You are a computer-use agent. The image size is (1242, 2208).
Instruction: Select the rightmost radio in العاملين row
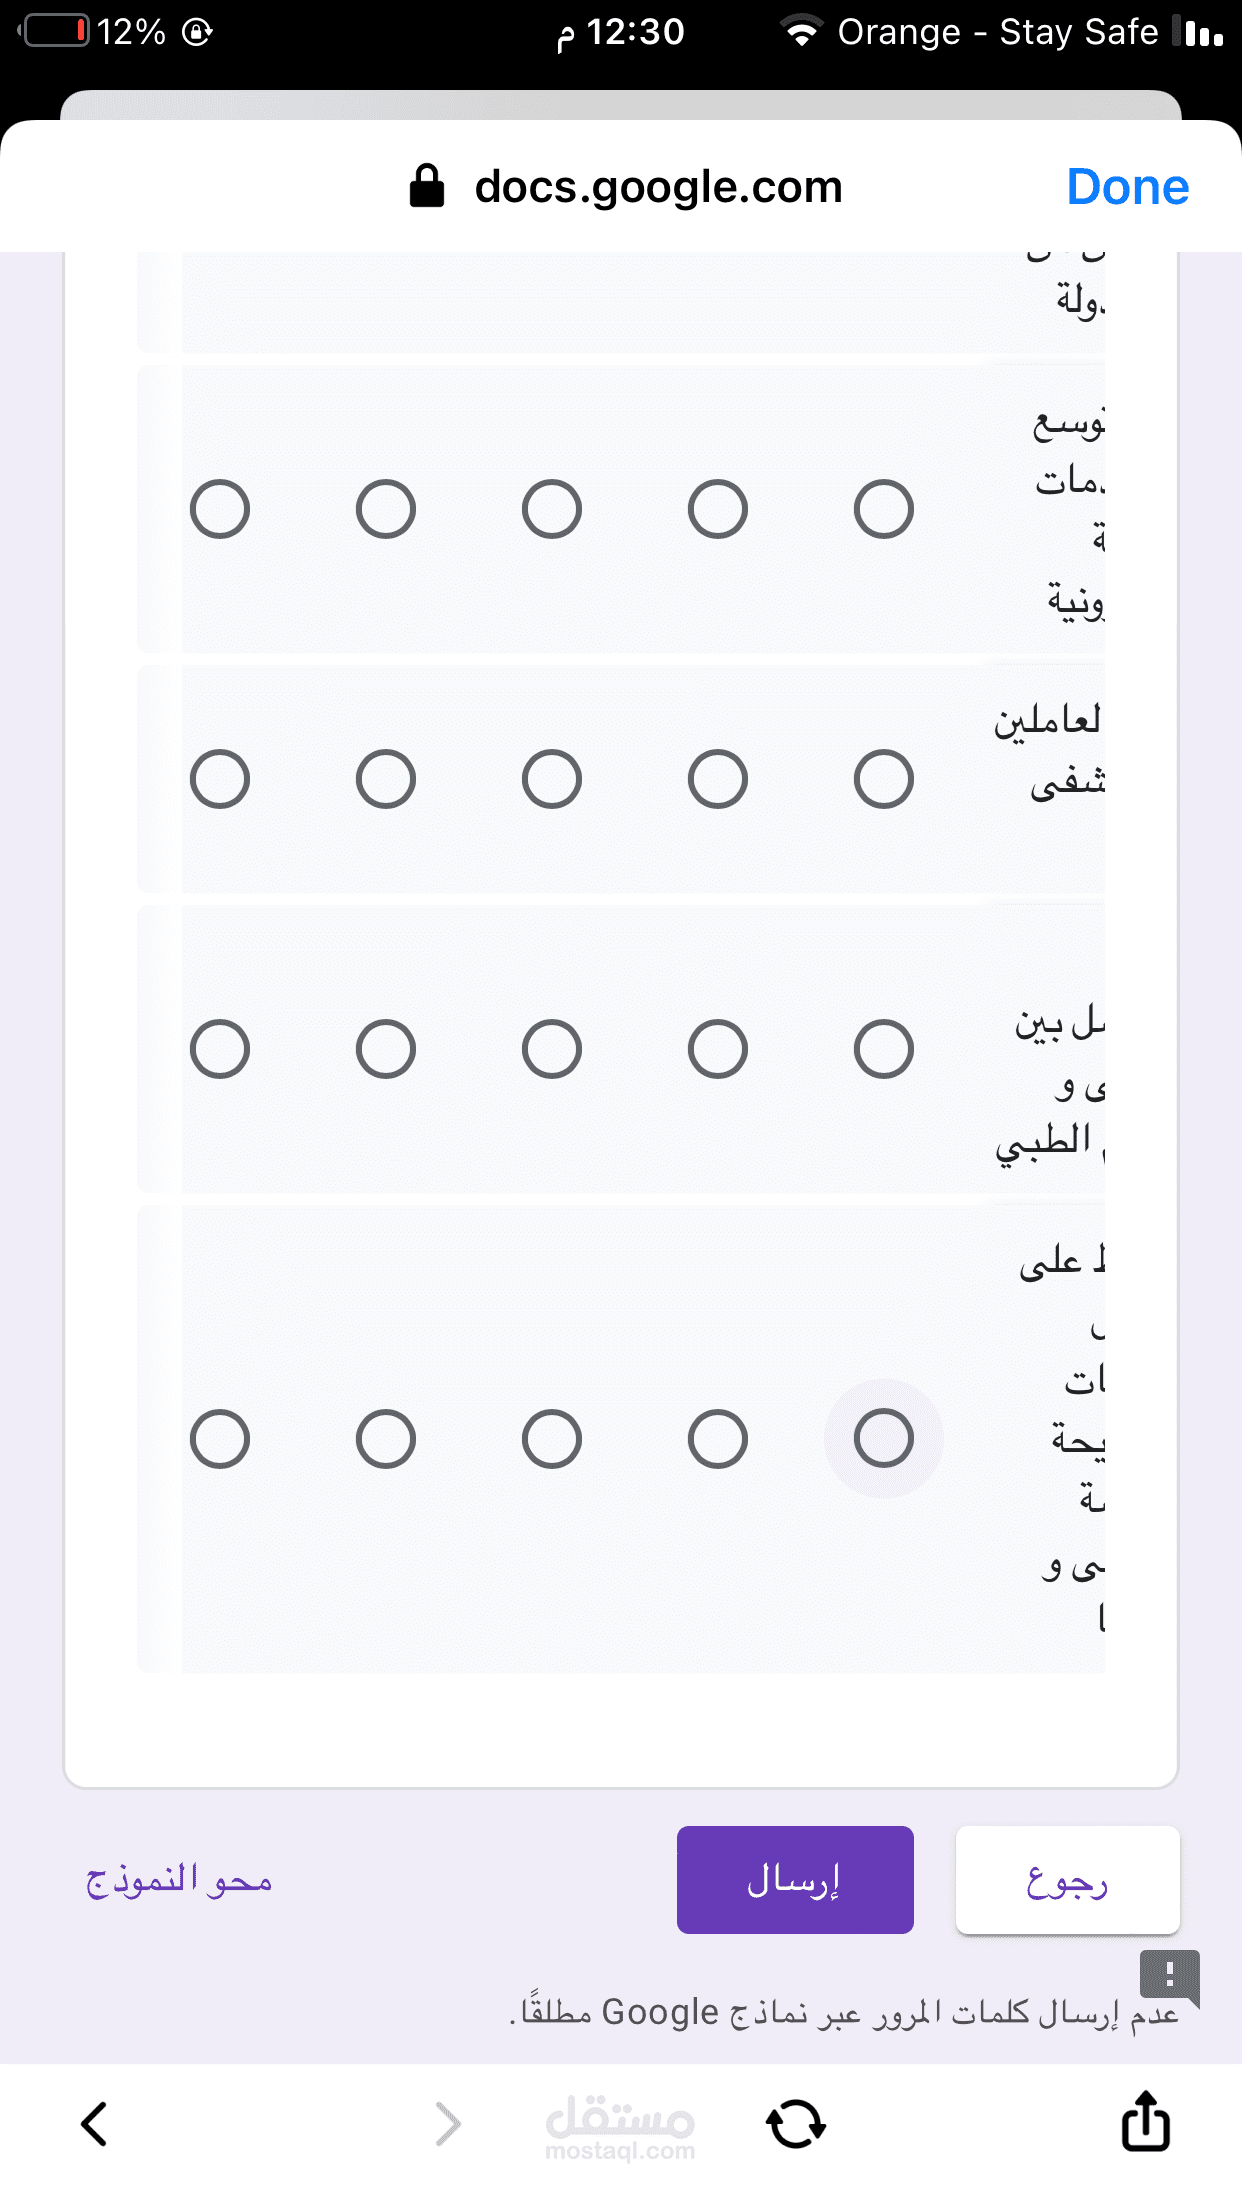884,779
